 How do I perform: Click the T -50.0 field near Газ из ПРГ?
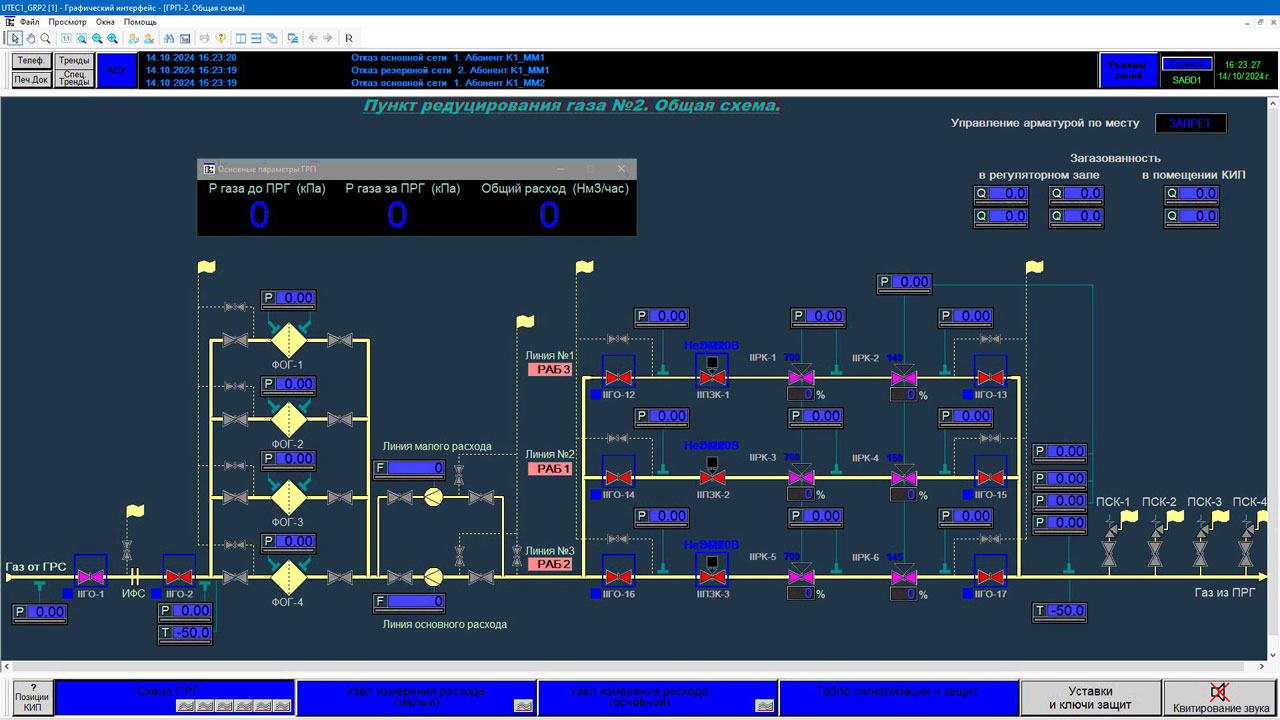[x=1060, y=611]
